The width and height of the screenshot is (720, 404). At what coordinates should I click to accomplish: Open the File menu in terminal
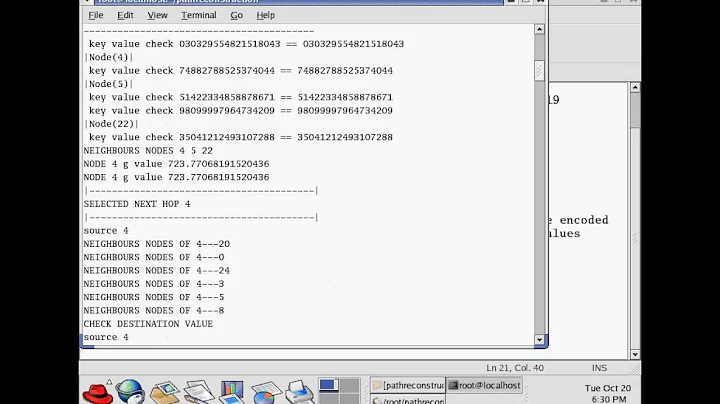point(96,15)
